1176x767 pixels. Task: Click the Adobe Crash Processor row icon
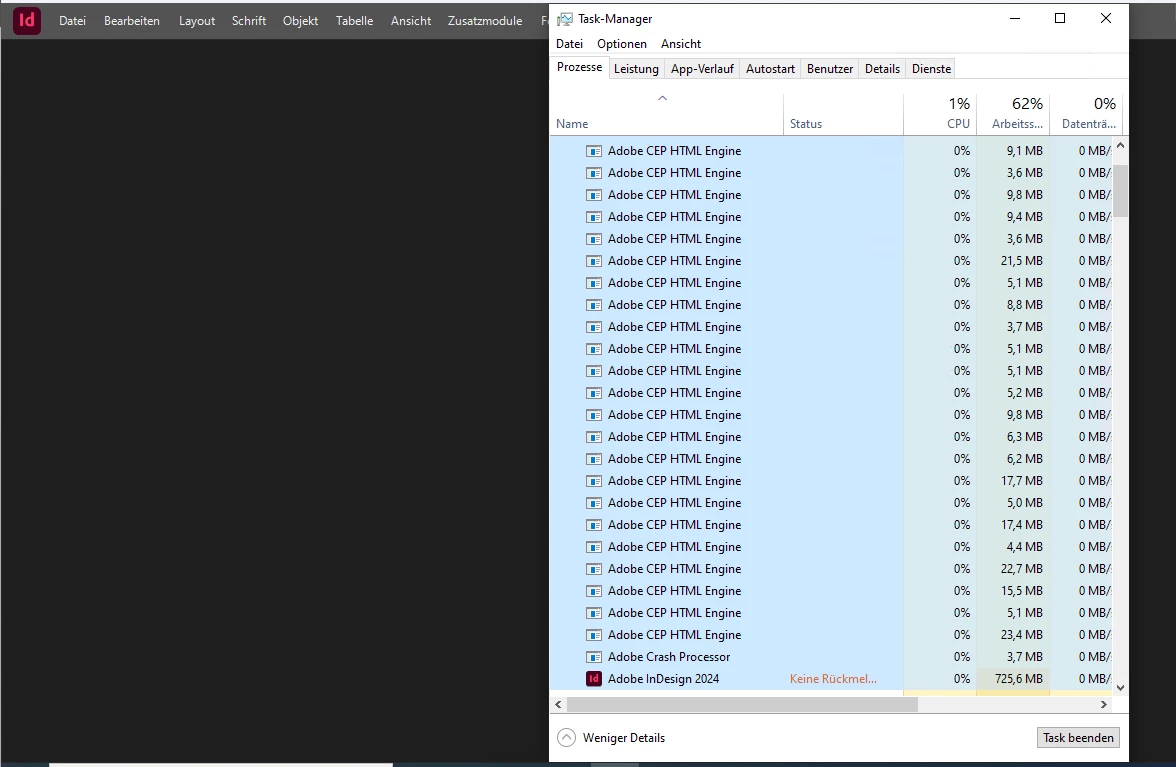[x=593, y=657]
